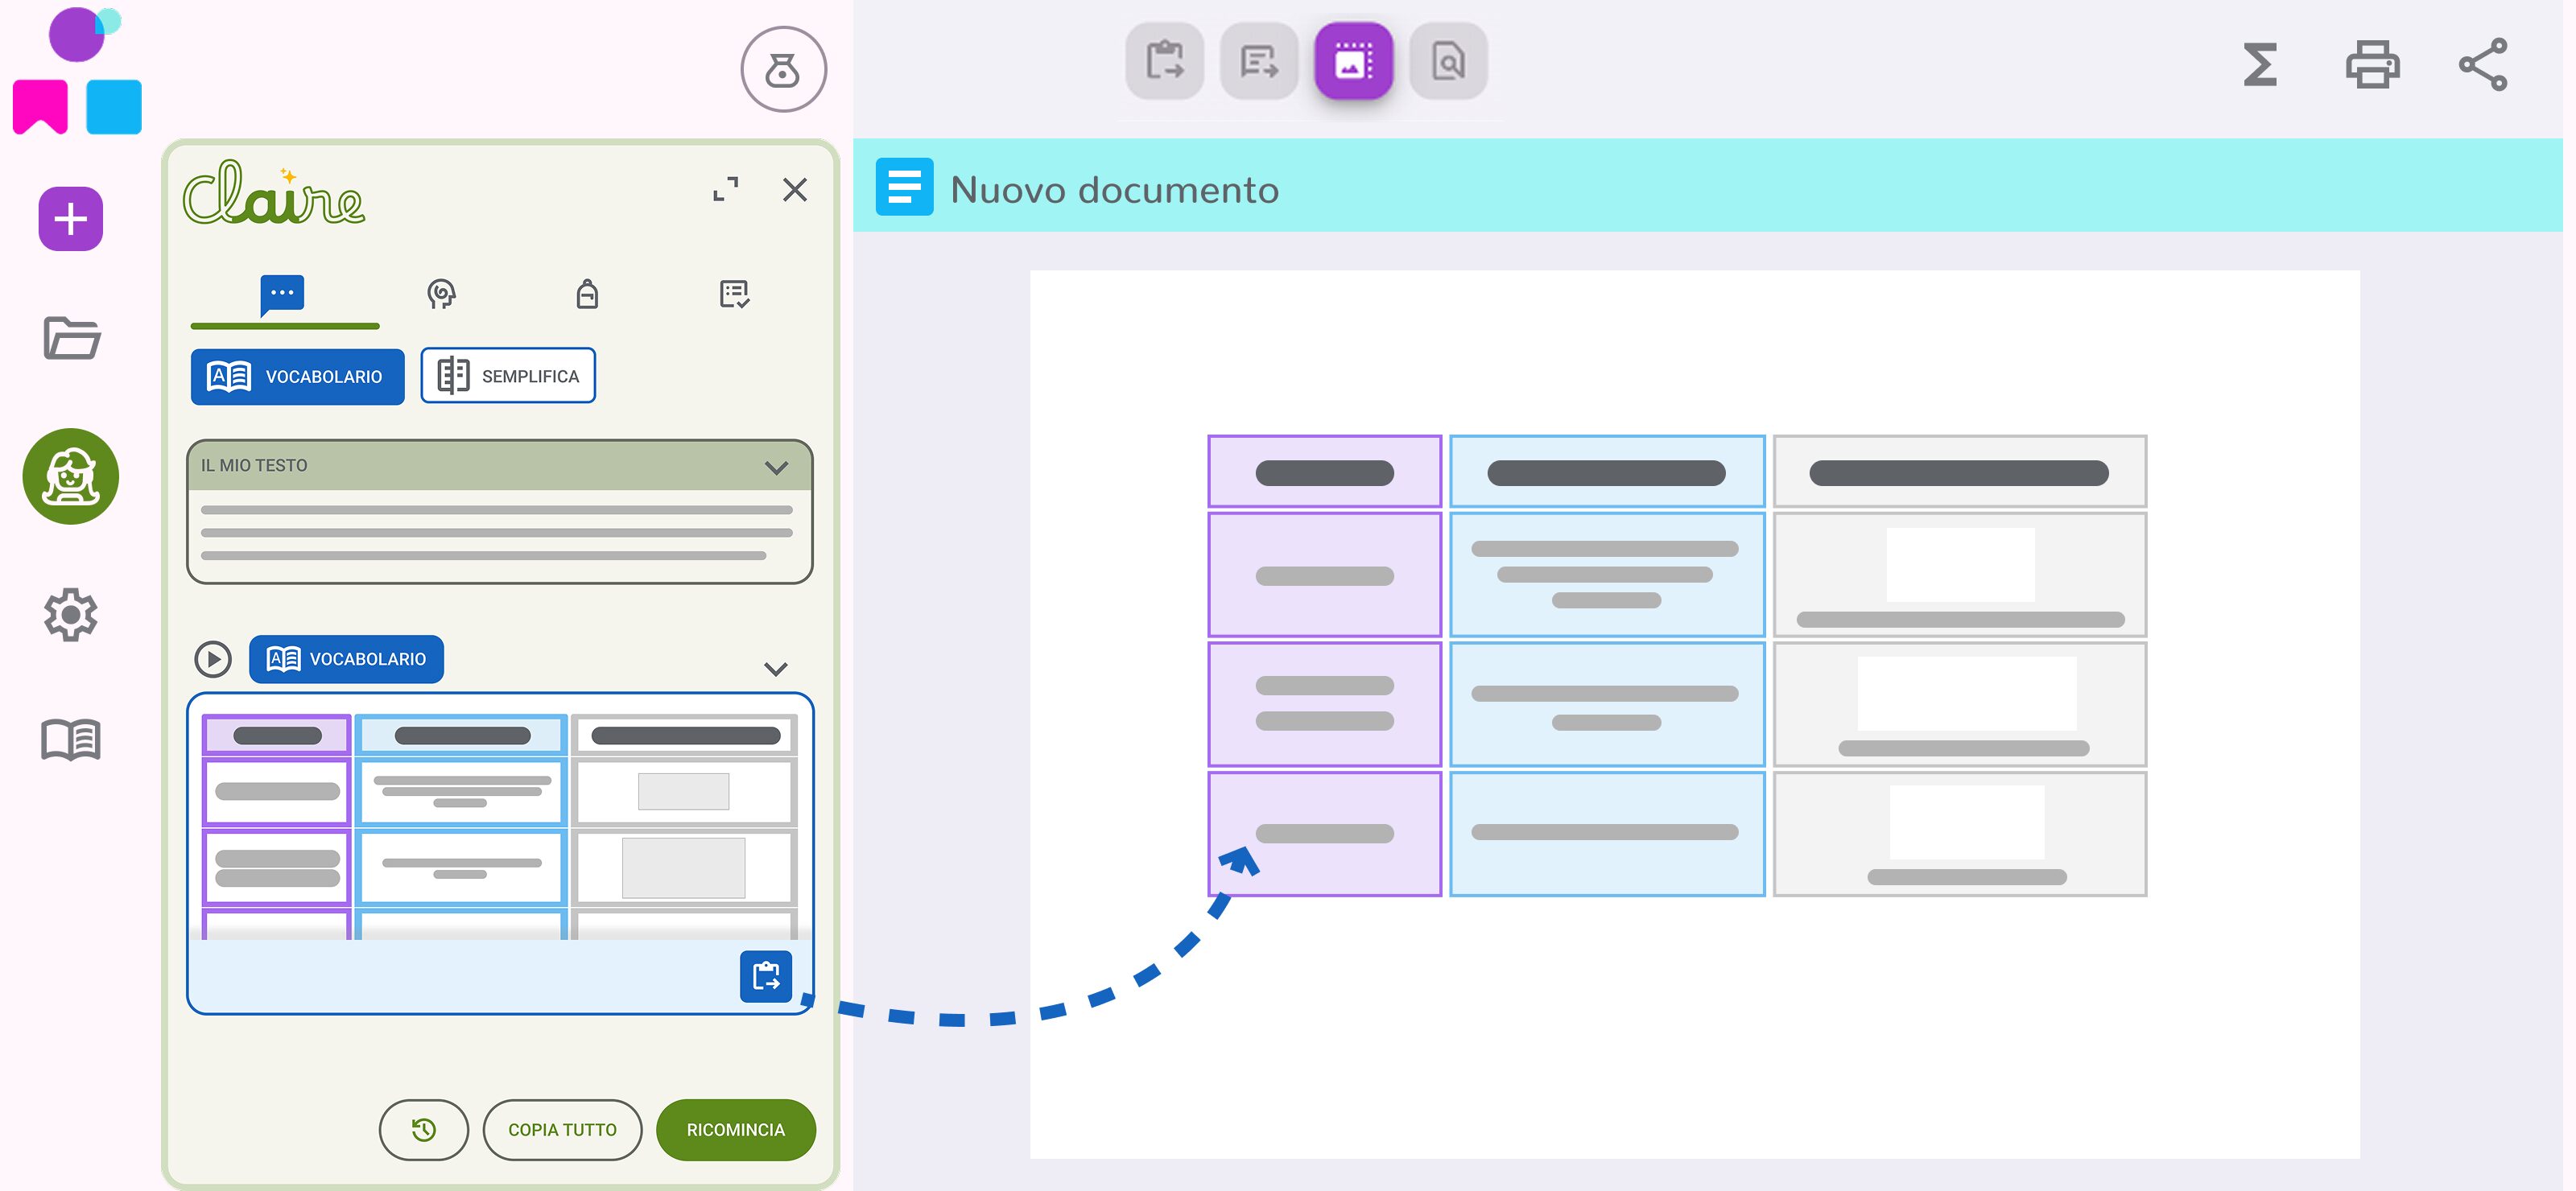Click the green Claire assistant avatar icon
Screen dimensions: 2576x1191
(70, 476)
